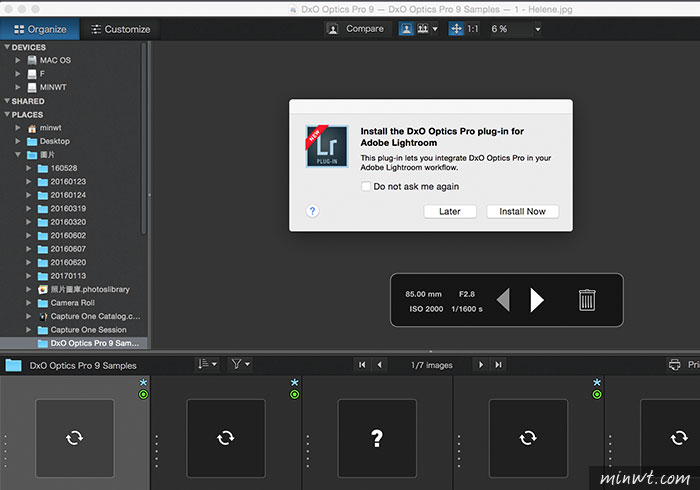Select the Camera Roll folder
The width and height of the screenshot is (700, 490).
pyautogui.click(x=72, y=303)
